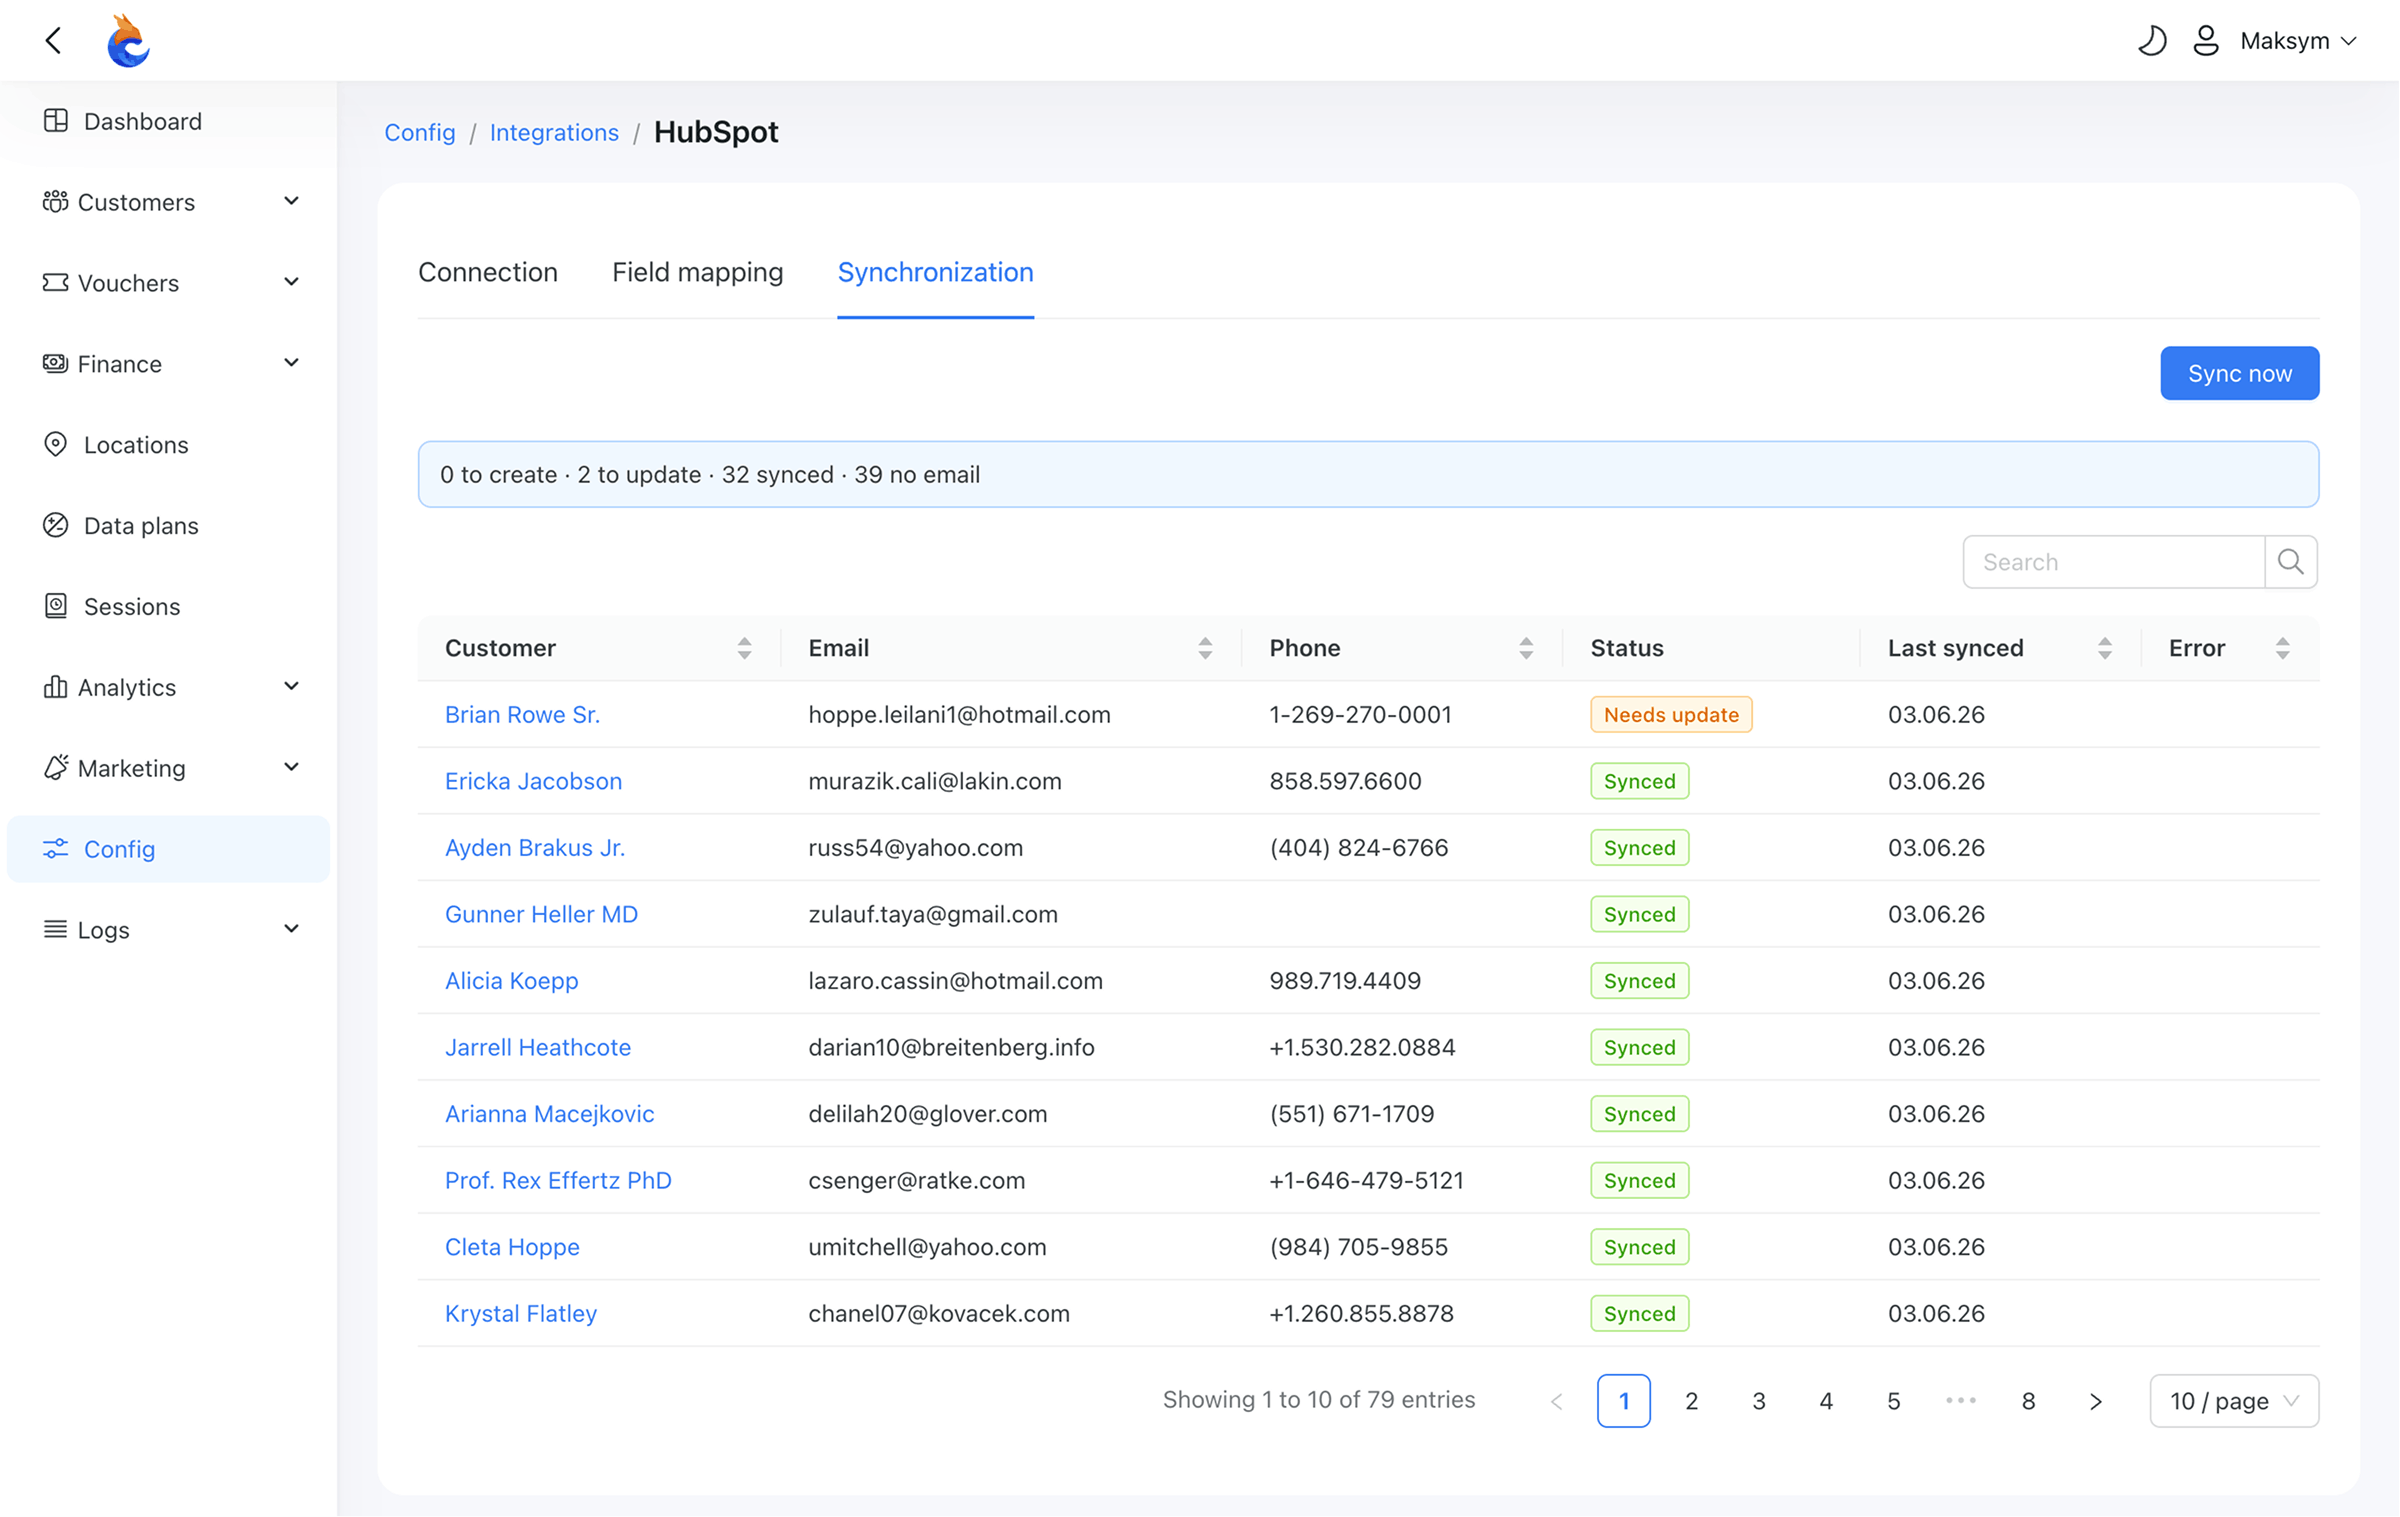
Task: Expand the Customers menu chevron
Action: pyautogui.click(x=291, y=202)
